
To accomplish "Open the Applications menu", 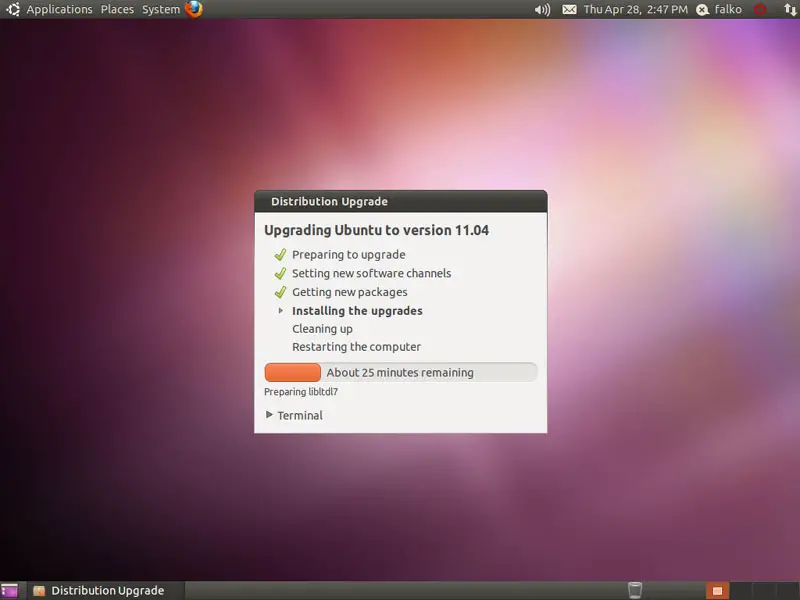I will click(59, 9).
